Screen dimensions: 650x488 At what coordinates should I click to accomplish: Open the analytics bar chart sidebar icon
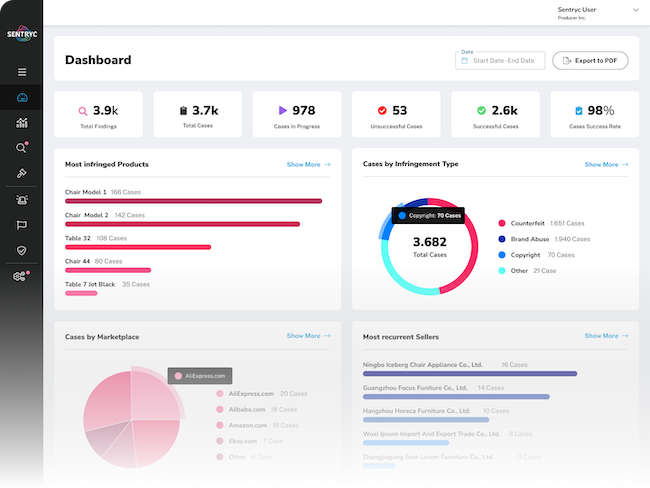(x=22, y=123)
